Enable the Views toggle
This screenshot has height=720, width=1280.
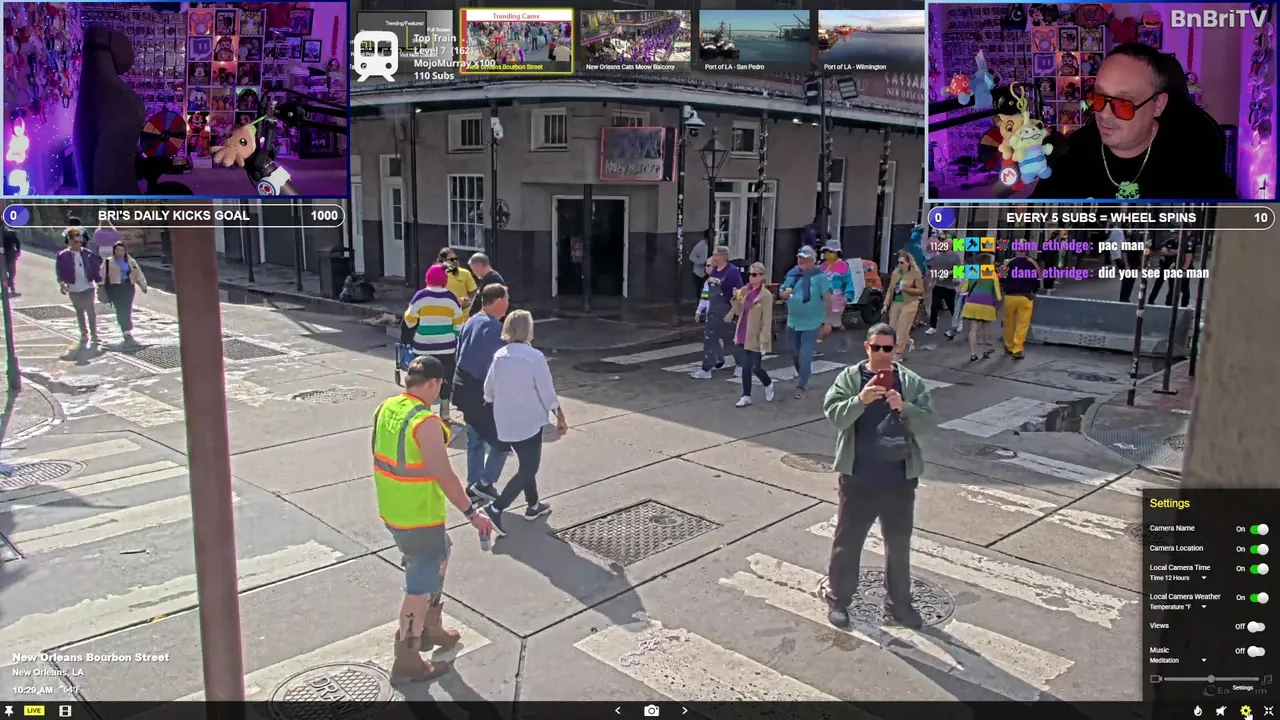1256,627
